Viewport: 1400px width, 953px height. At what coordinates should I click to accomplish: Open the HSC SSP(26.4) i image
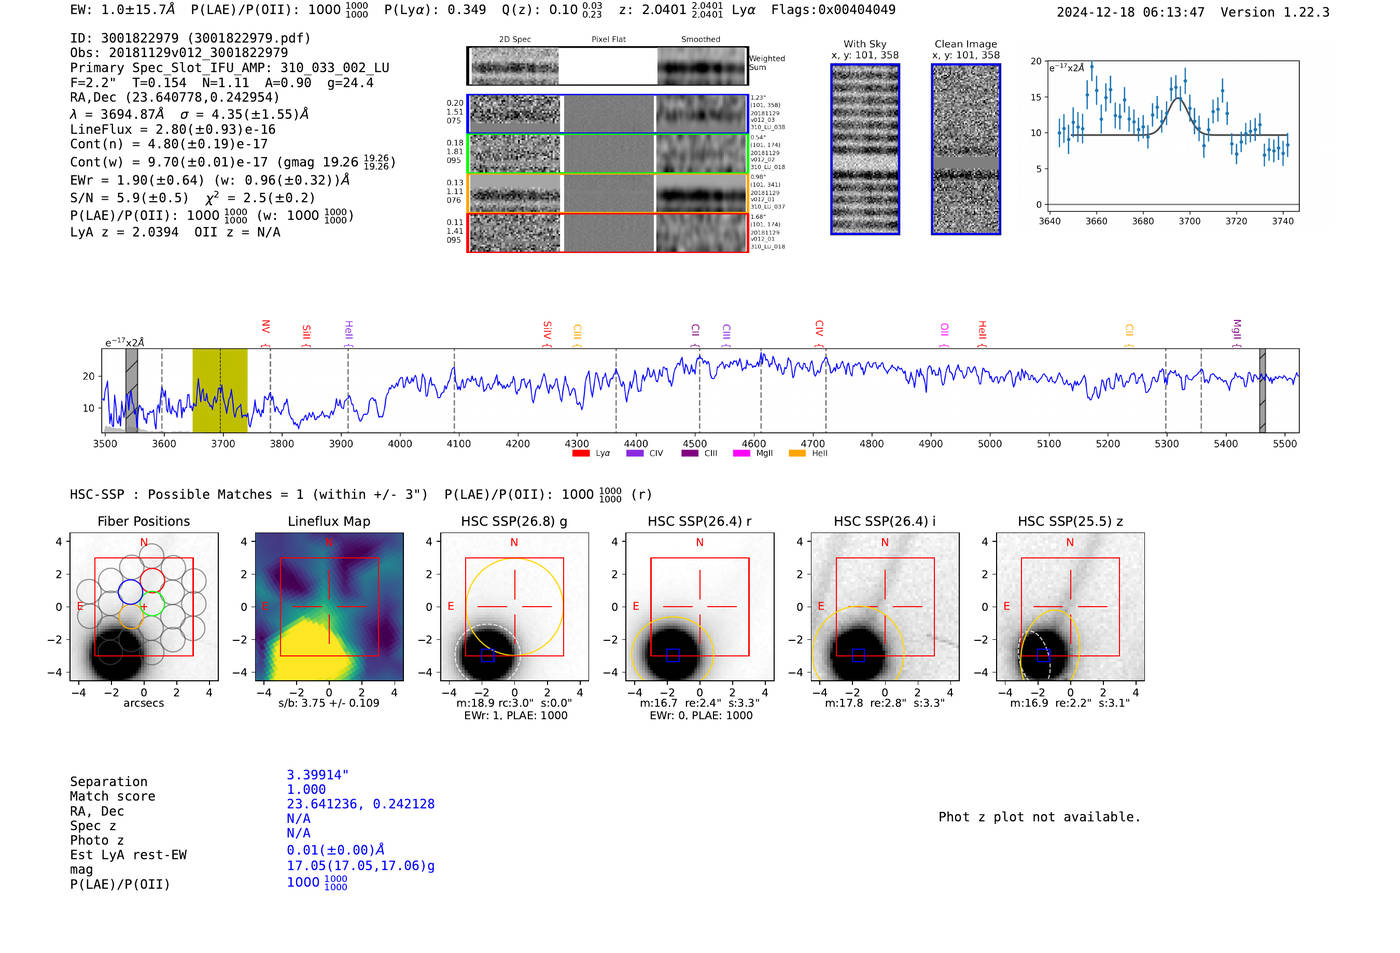[x=885, y=607]
